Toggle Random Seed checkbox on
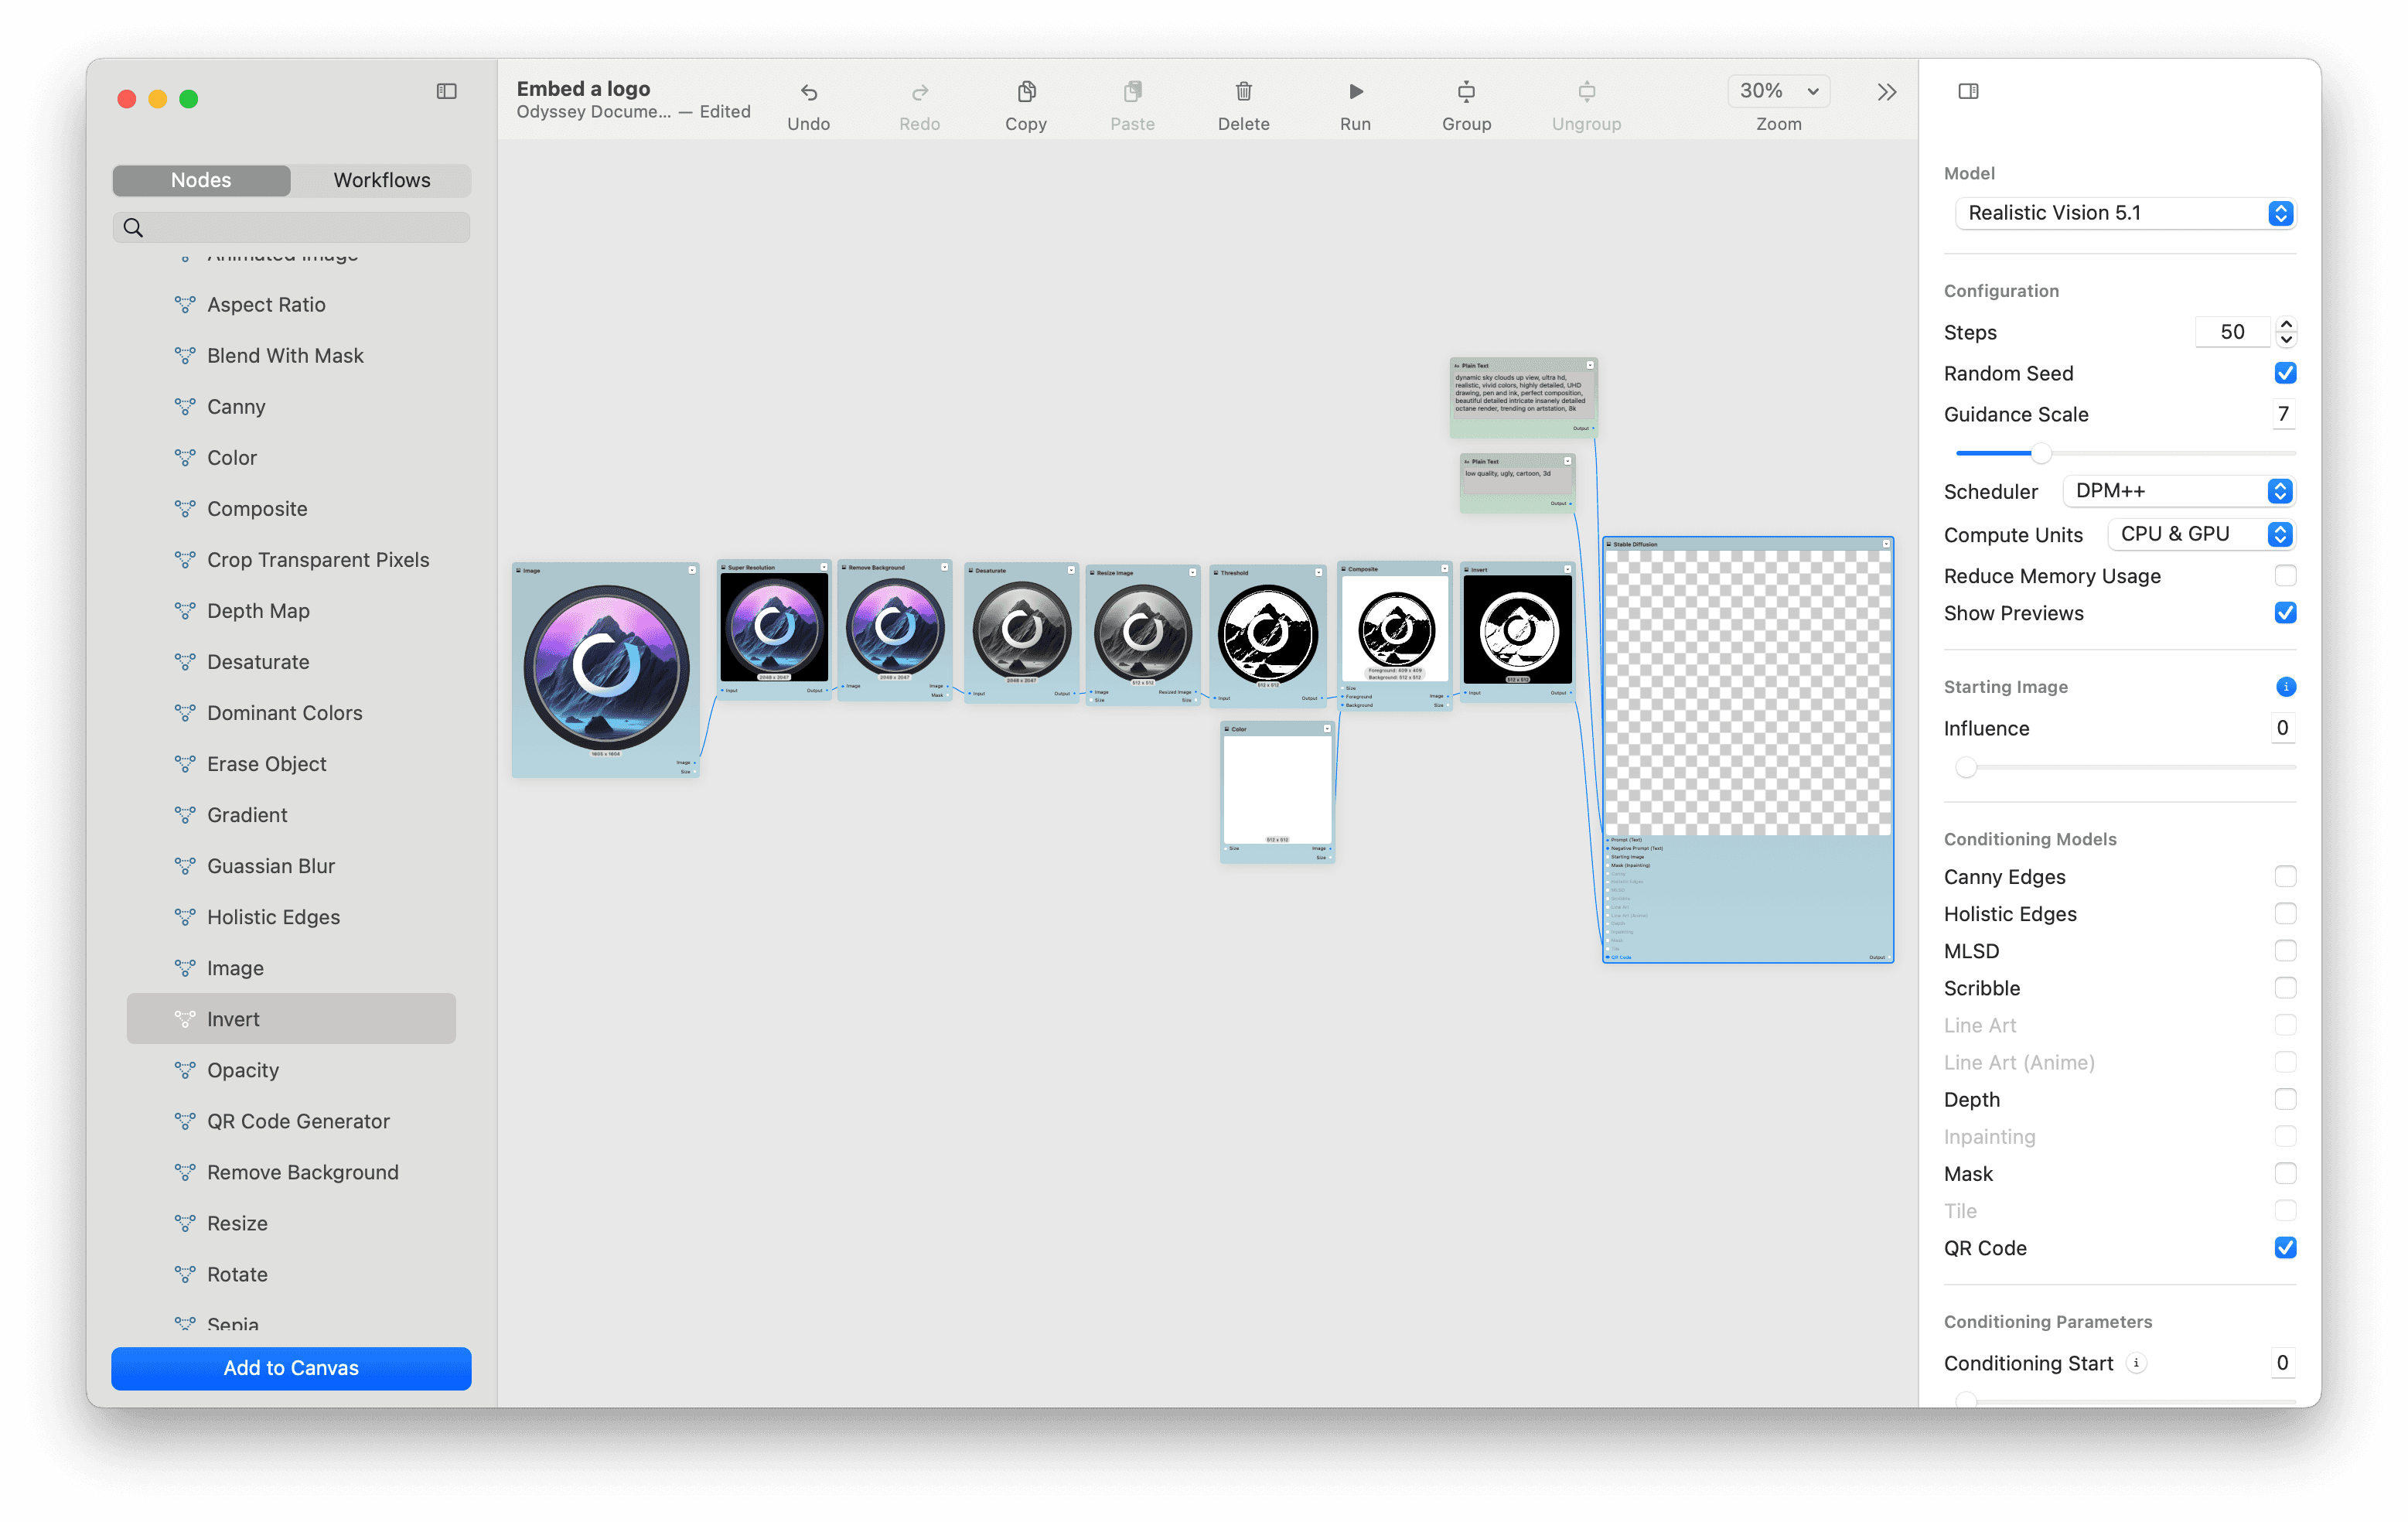2408x1522 pixels. coord(2284,372)
